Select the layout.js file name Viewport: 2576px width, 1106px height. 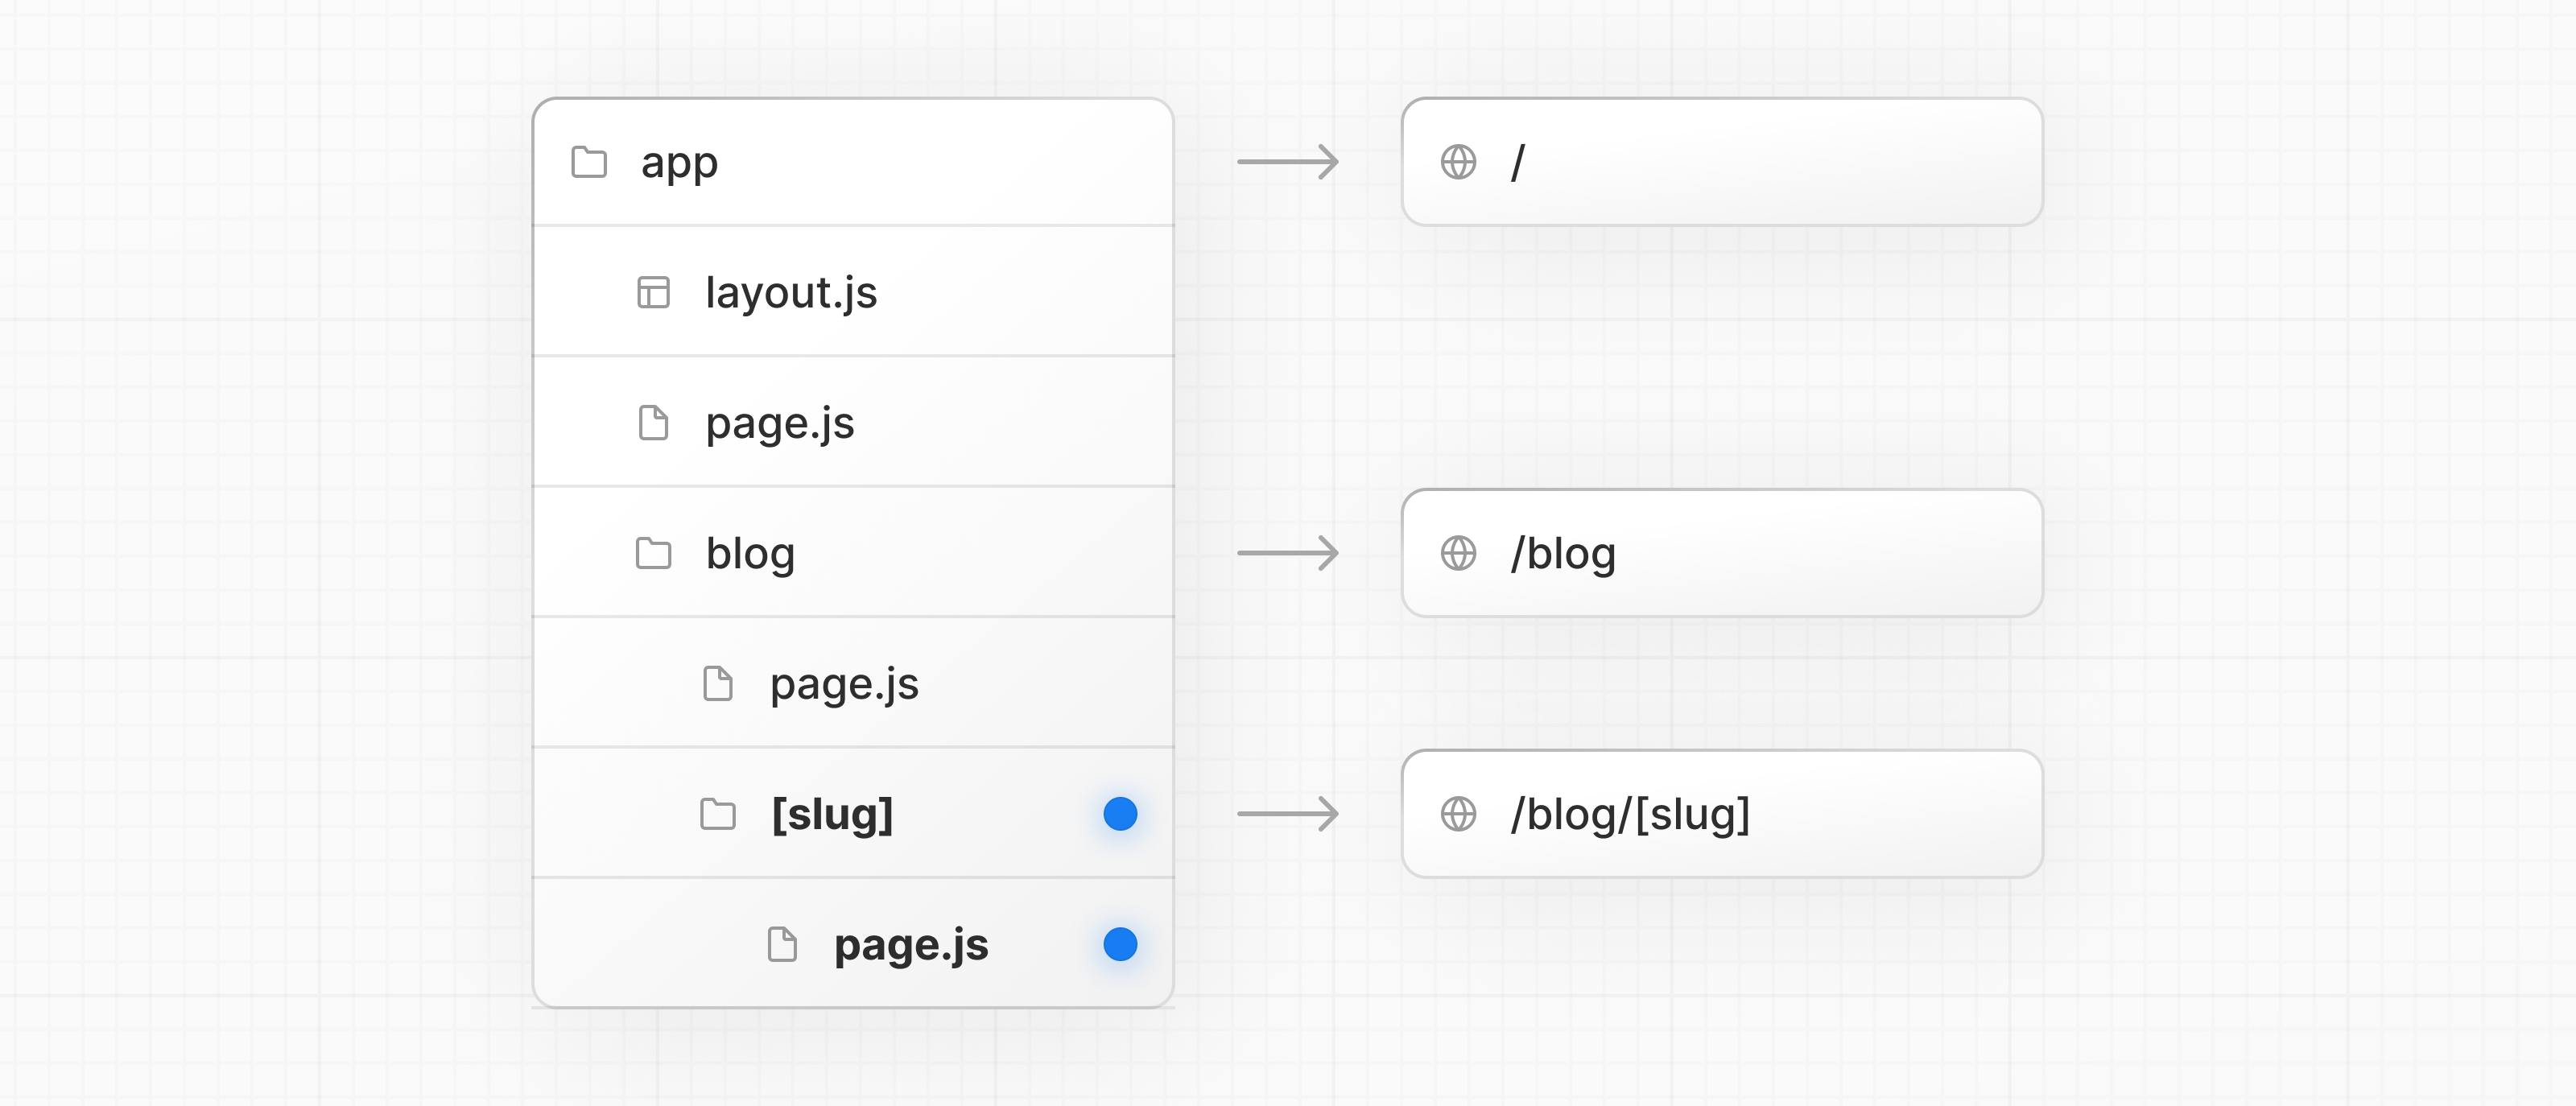click(791, 293)
